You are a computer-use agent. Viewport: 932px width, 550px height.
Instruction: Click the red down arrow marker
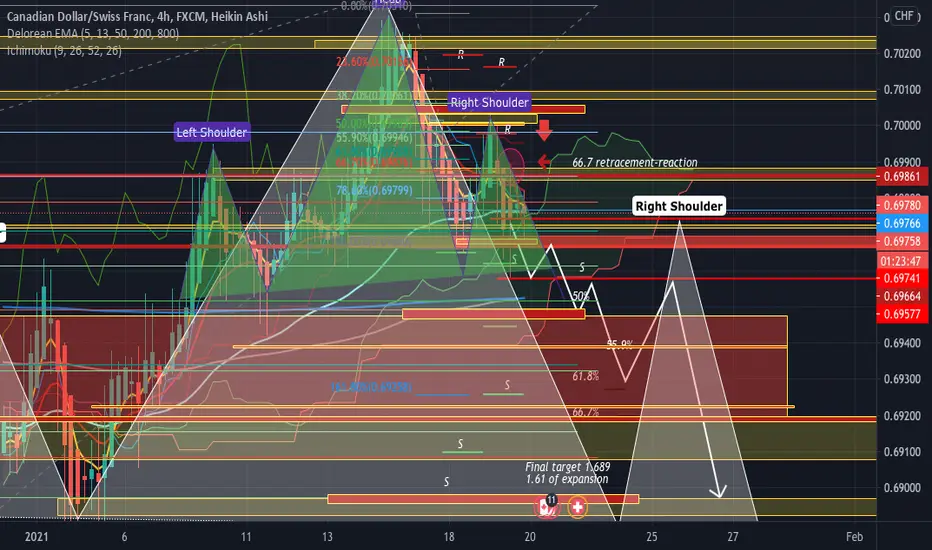(544, 130)
